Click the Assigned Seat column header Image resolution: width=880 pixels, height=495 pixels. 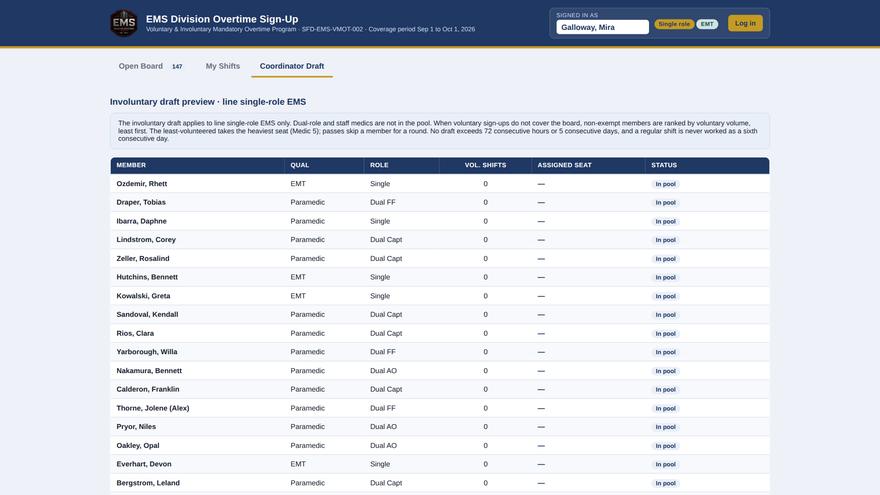[x=564, y=165]
